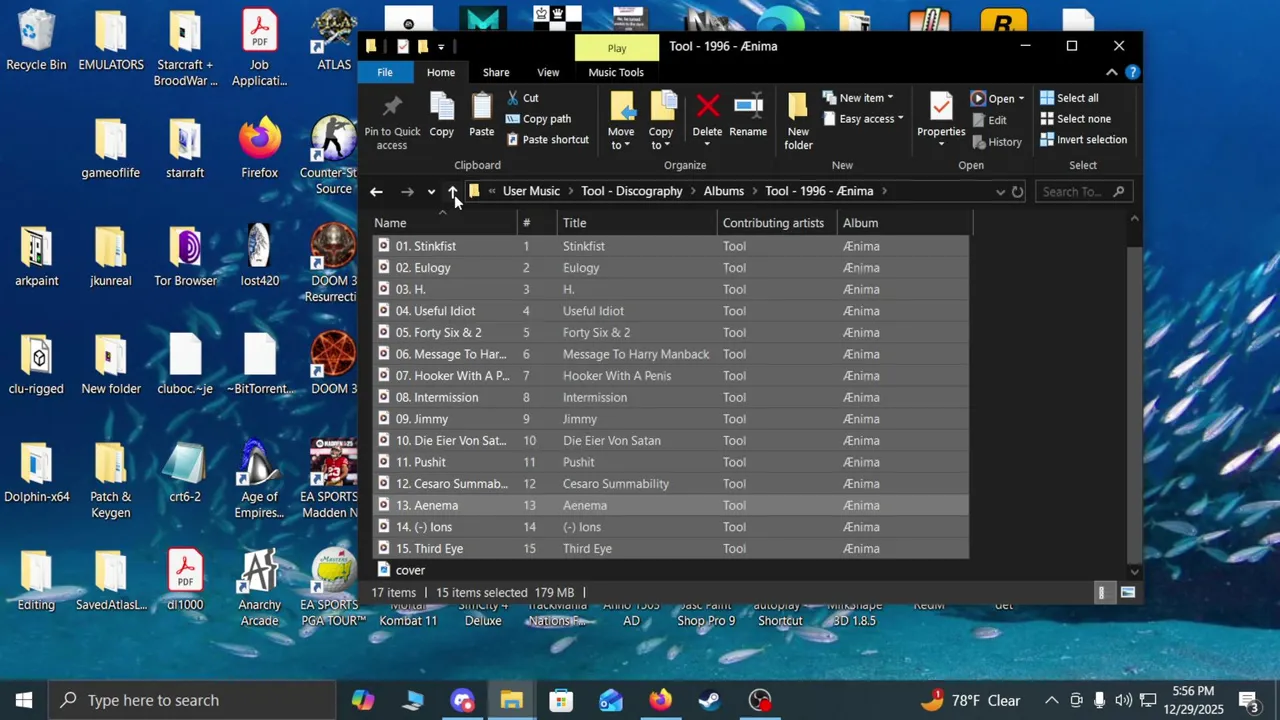Expand the New item dropdown
Image resolution: width=1280 pixels, height=720 pixels.
pos(859,98)
